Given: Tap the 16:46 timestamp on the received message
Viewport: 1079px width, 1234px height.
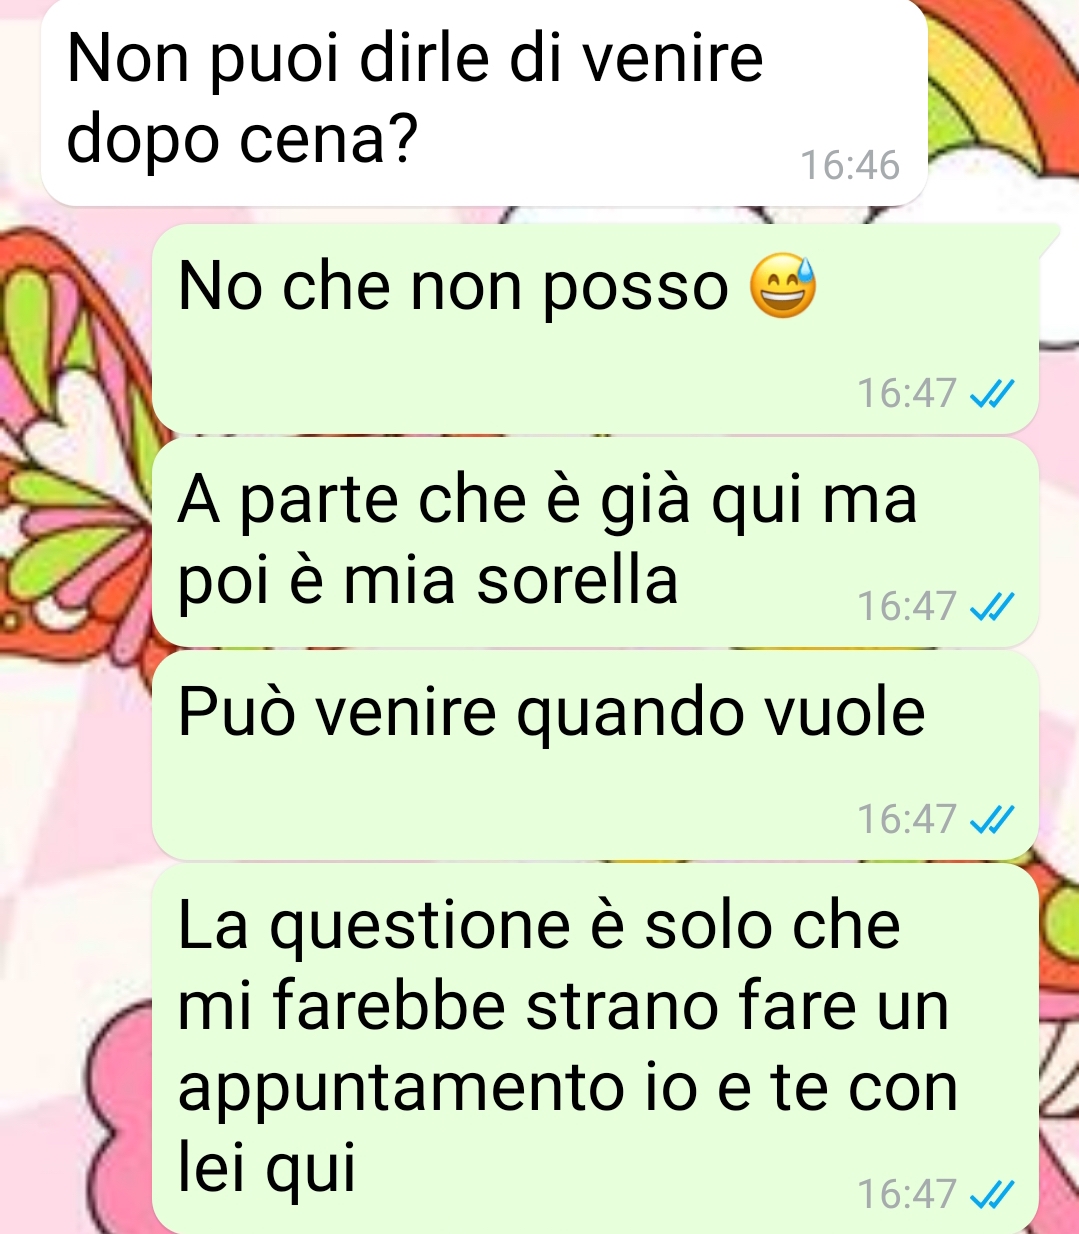Looking at the screenshot, I should (x=850, y=165).
